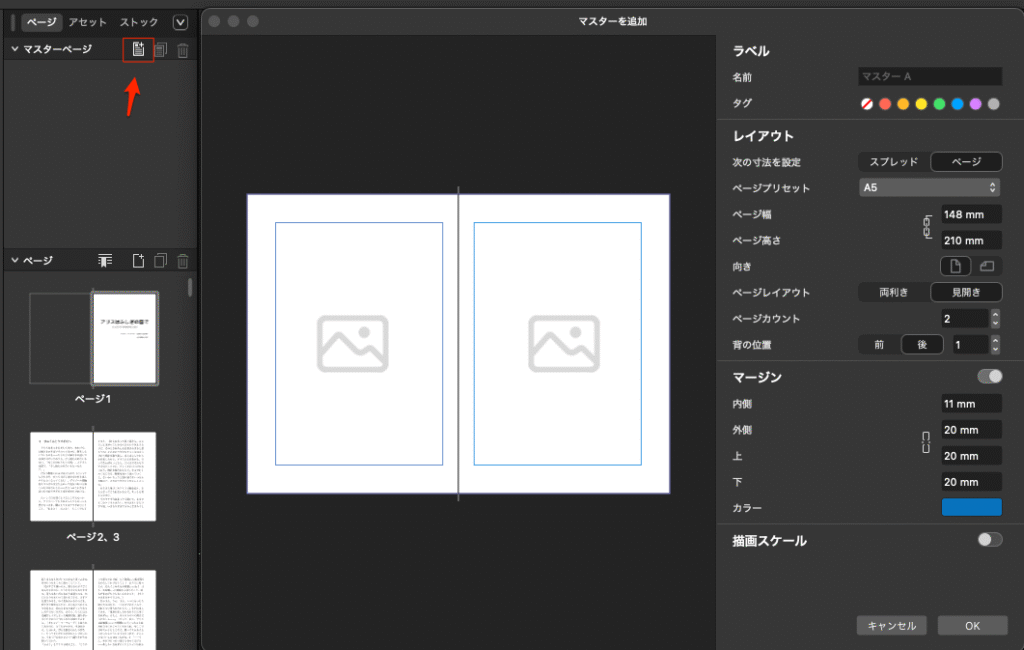Click the delete master page trash icon
The width and height of the screenshot is (1024, 650).
(182, 50)
